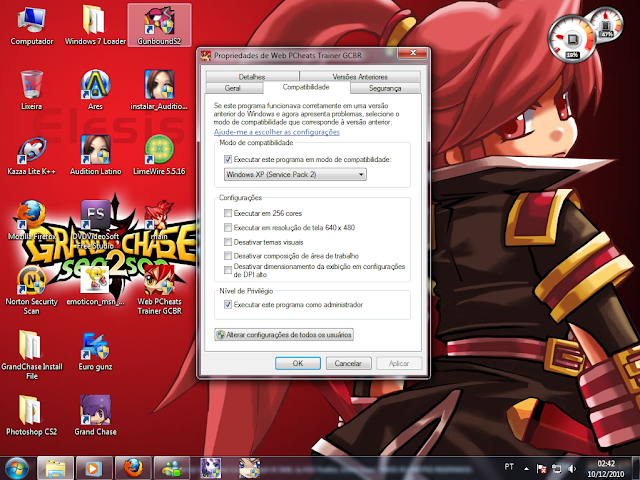
Task: Open the clock showing 02:42
Action: pyautogui.click(x=606, y=469)
